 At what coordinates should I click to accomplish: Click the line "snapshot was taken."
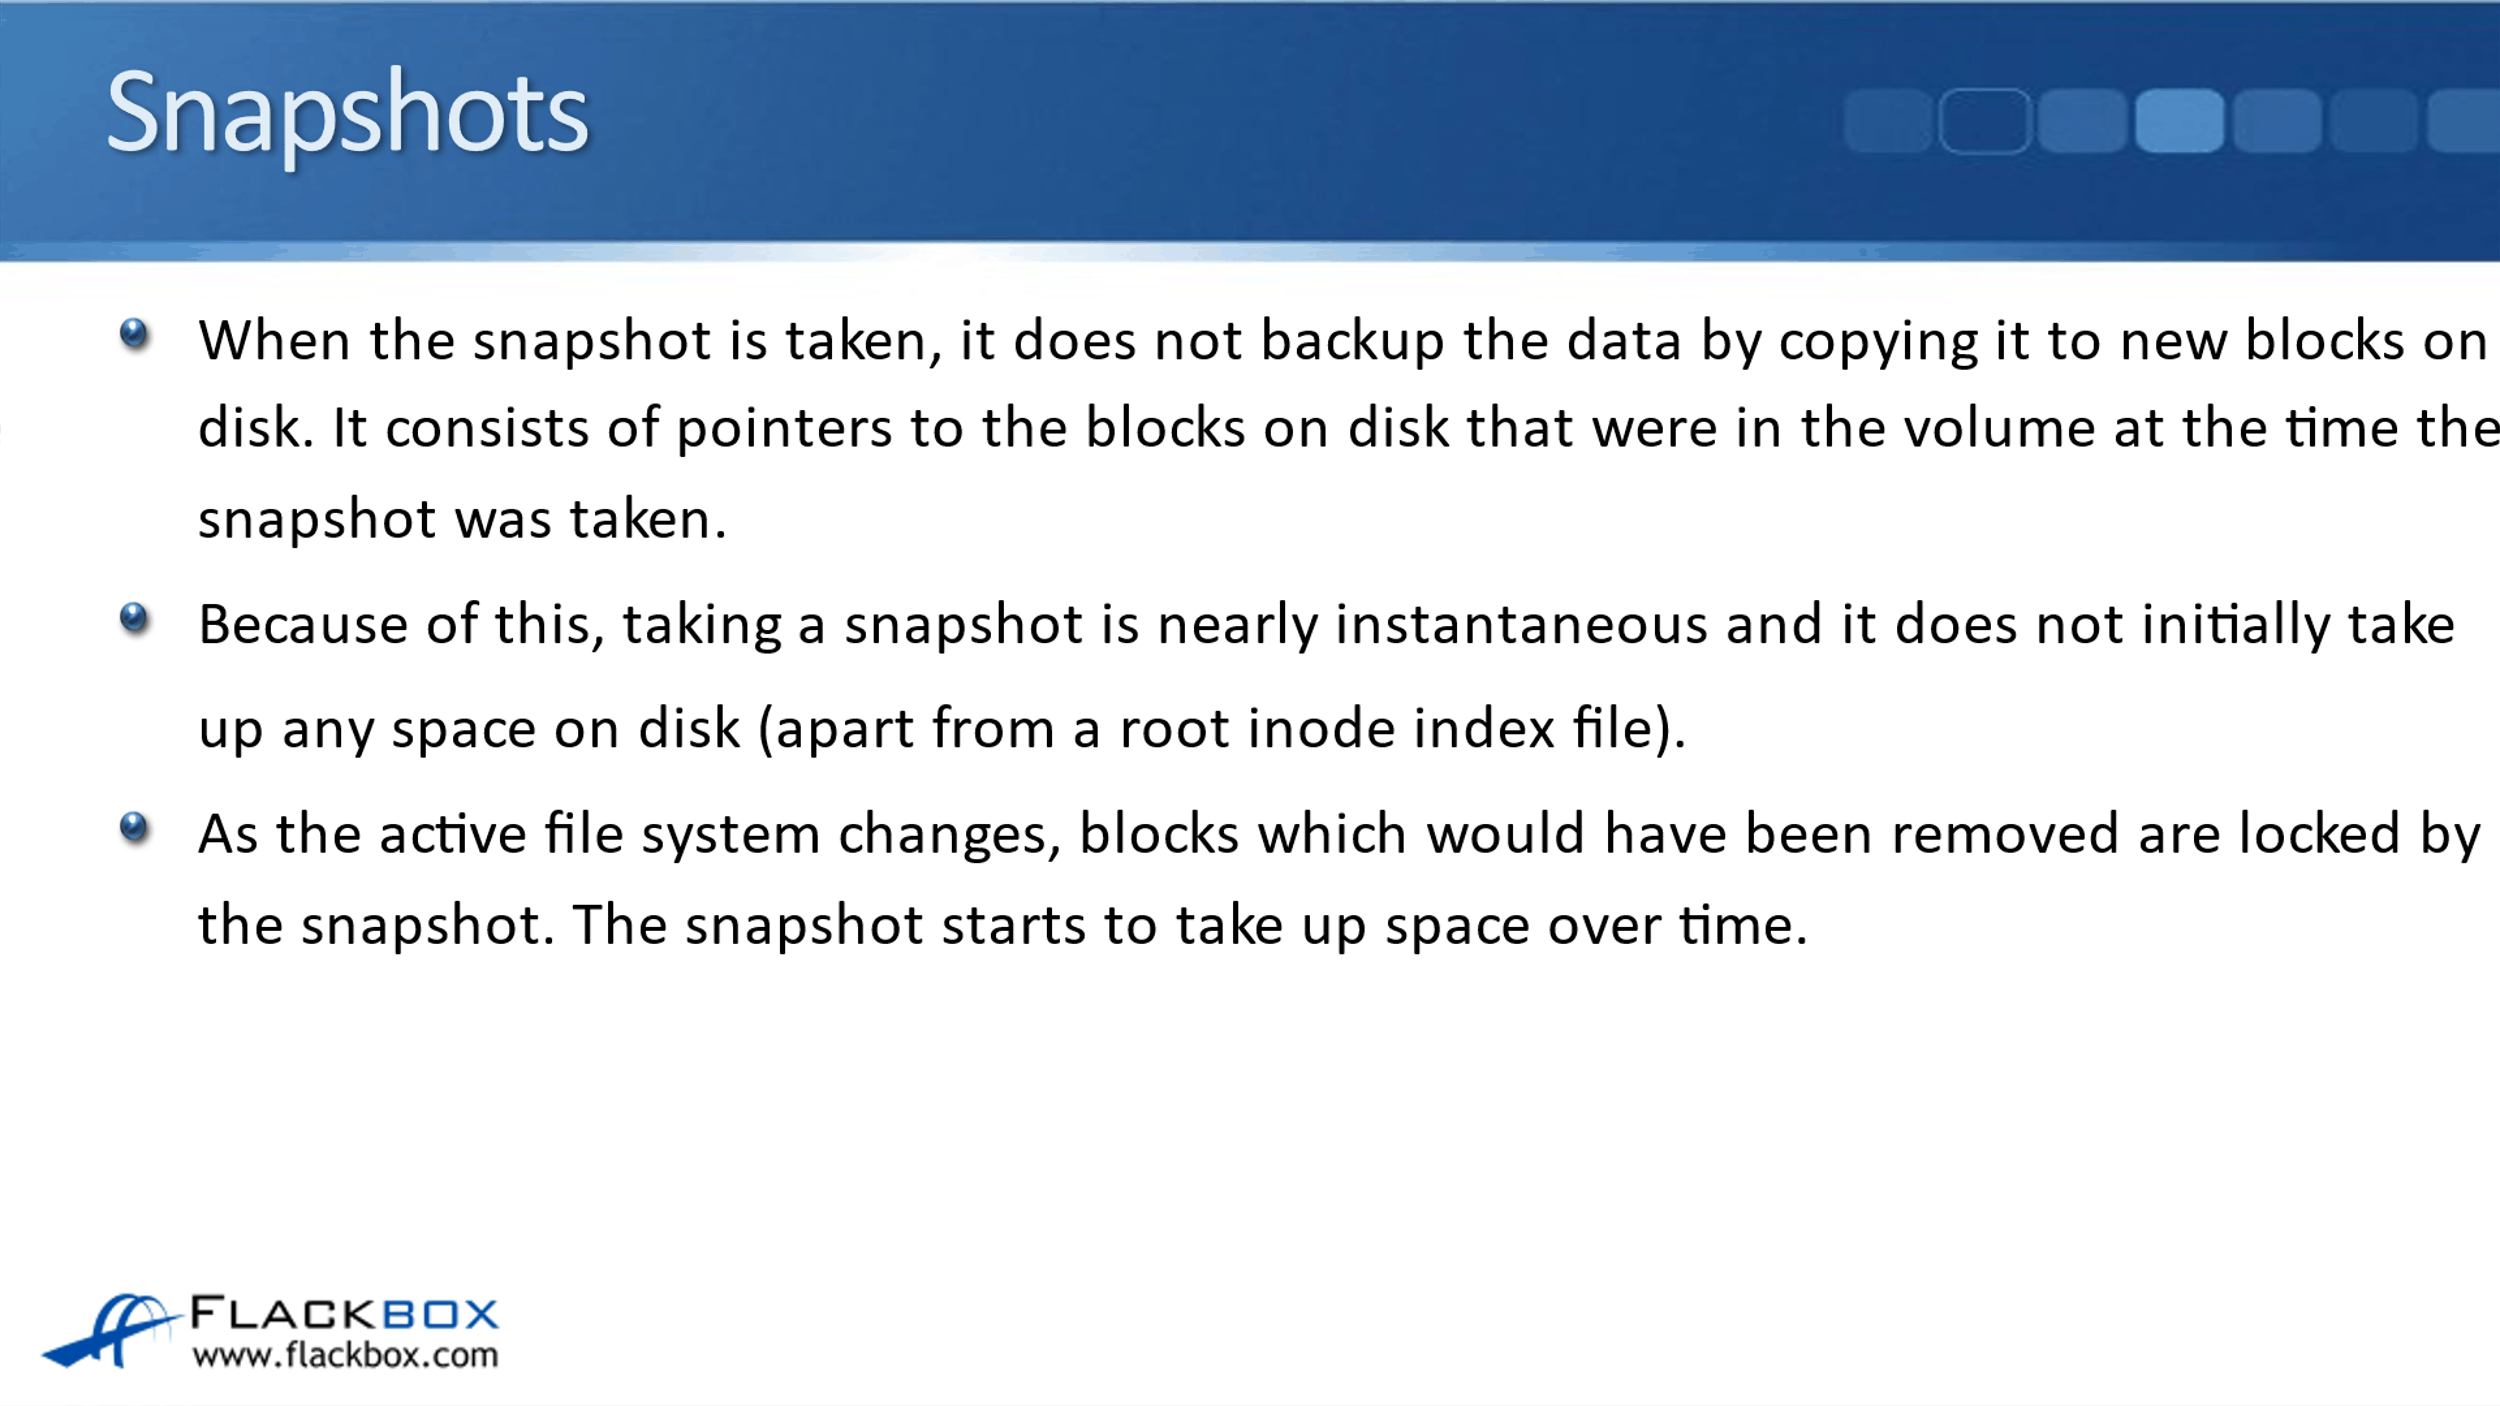[x=462, y=520]
